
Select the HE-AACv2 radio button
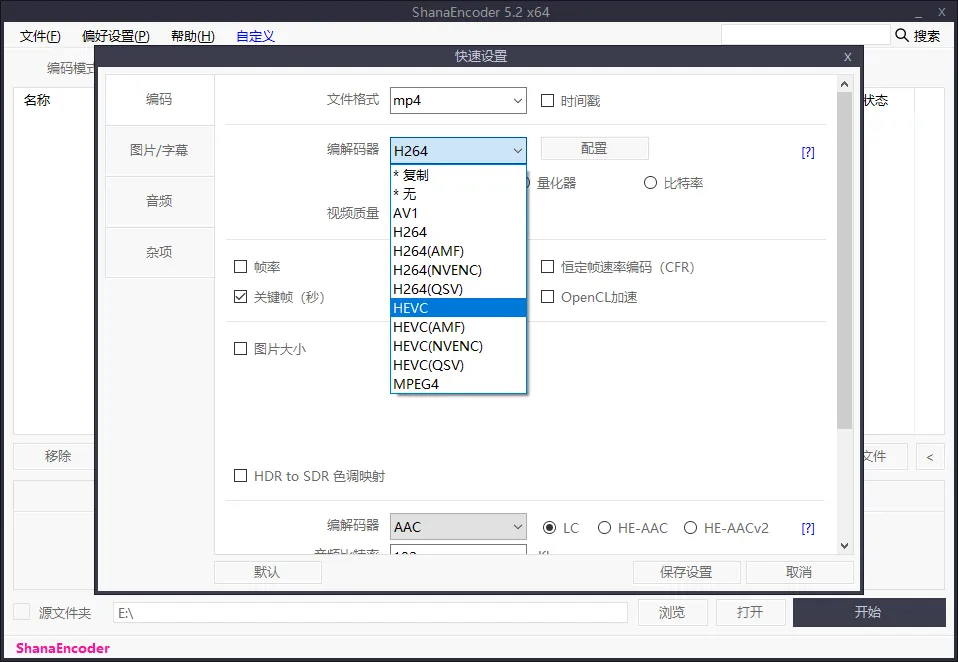691,527
